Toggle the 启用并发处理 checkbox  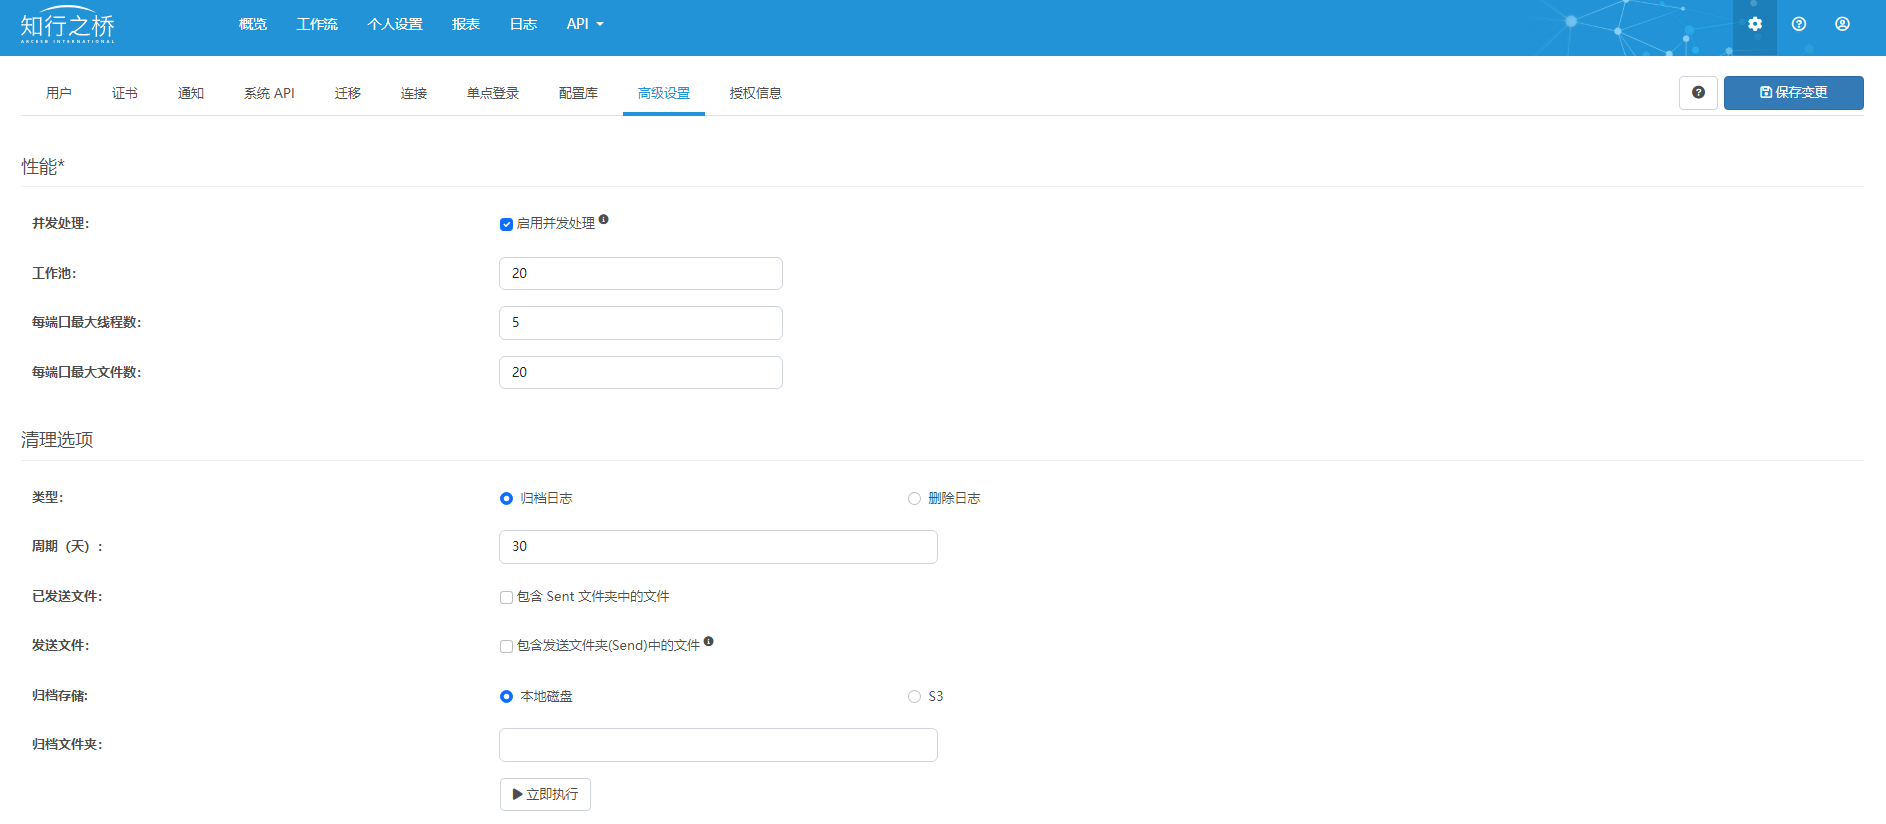(507, 224)
